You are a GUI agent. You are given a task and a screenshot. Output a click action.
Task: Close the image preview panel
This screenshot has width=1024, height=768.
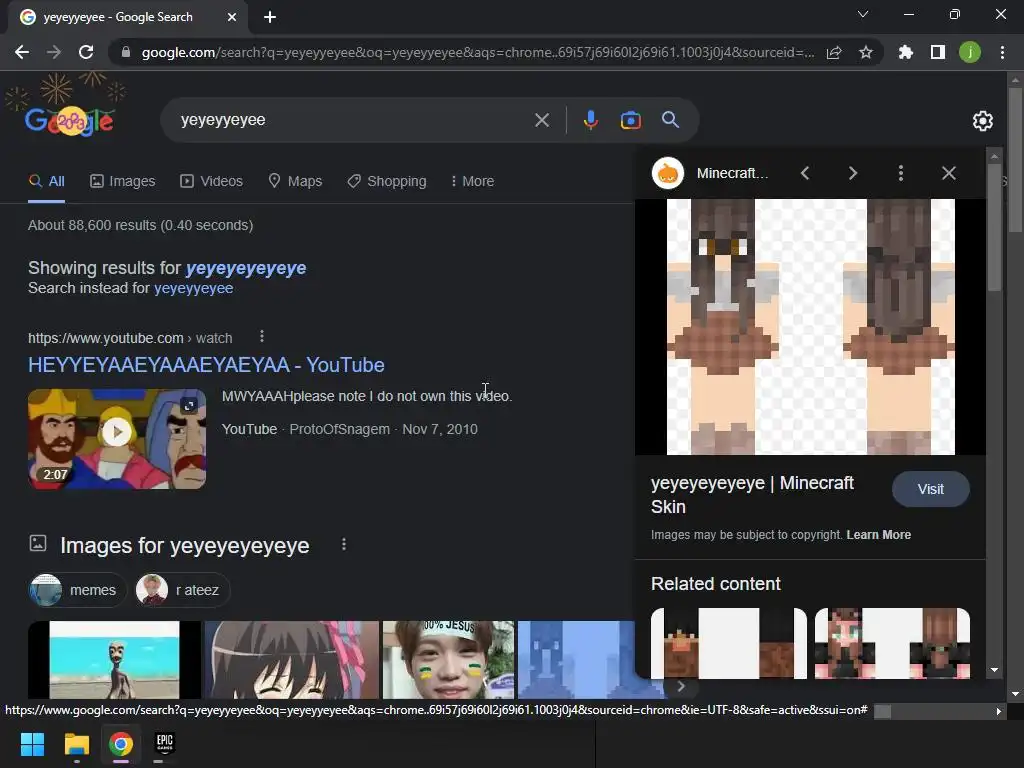coord(949,173)
